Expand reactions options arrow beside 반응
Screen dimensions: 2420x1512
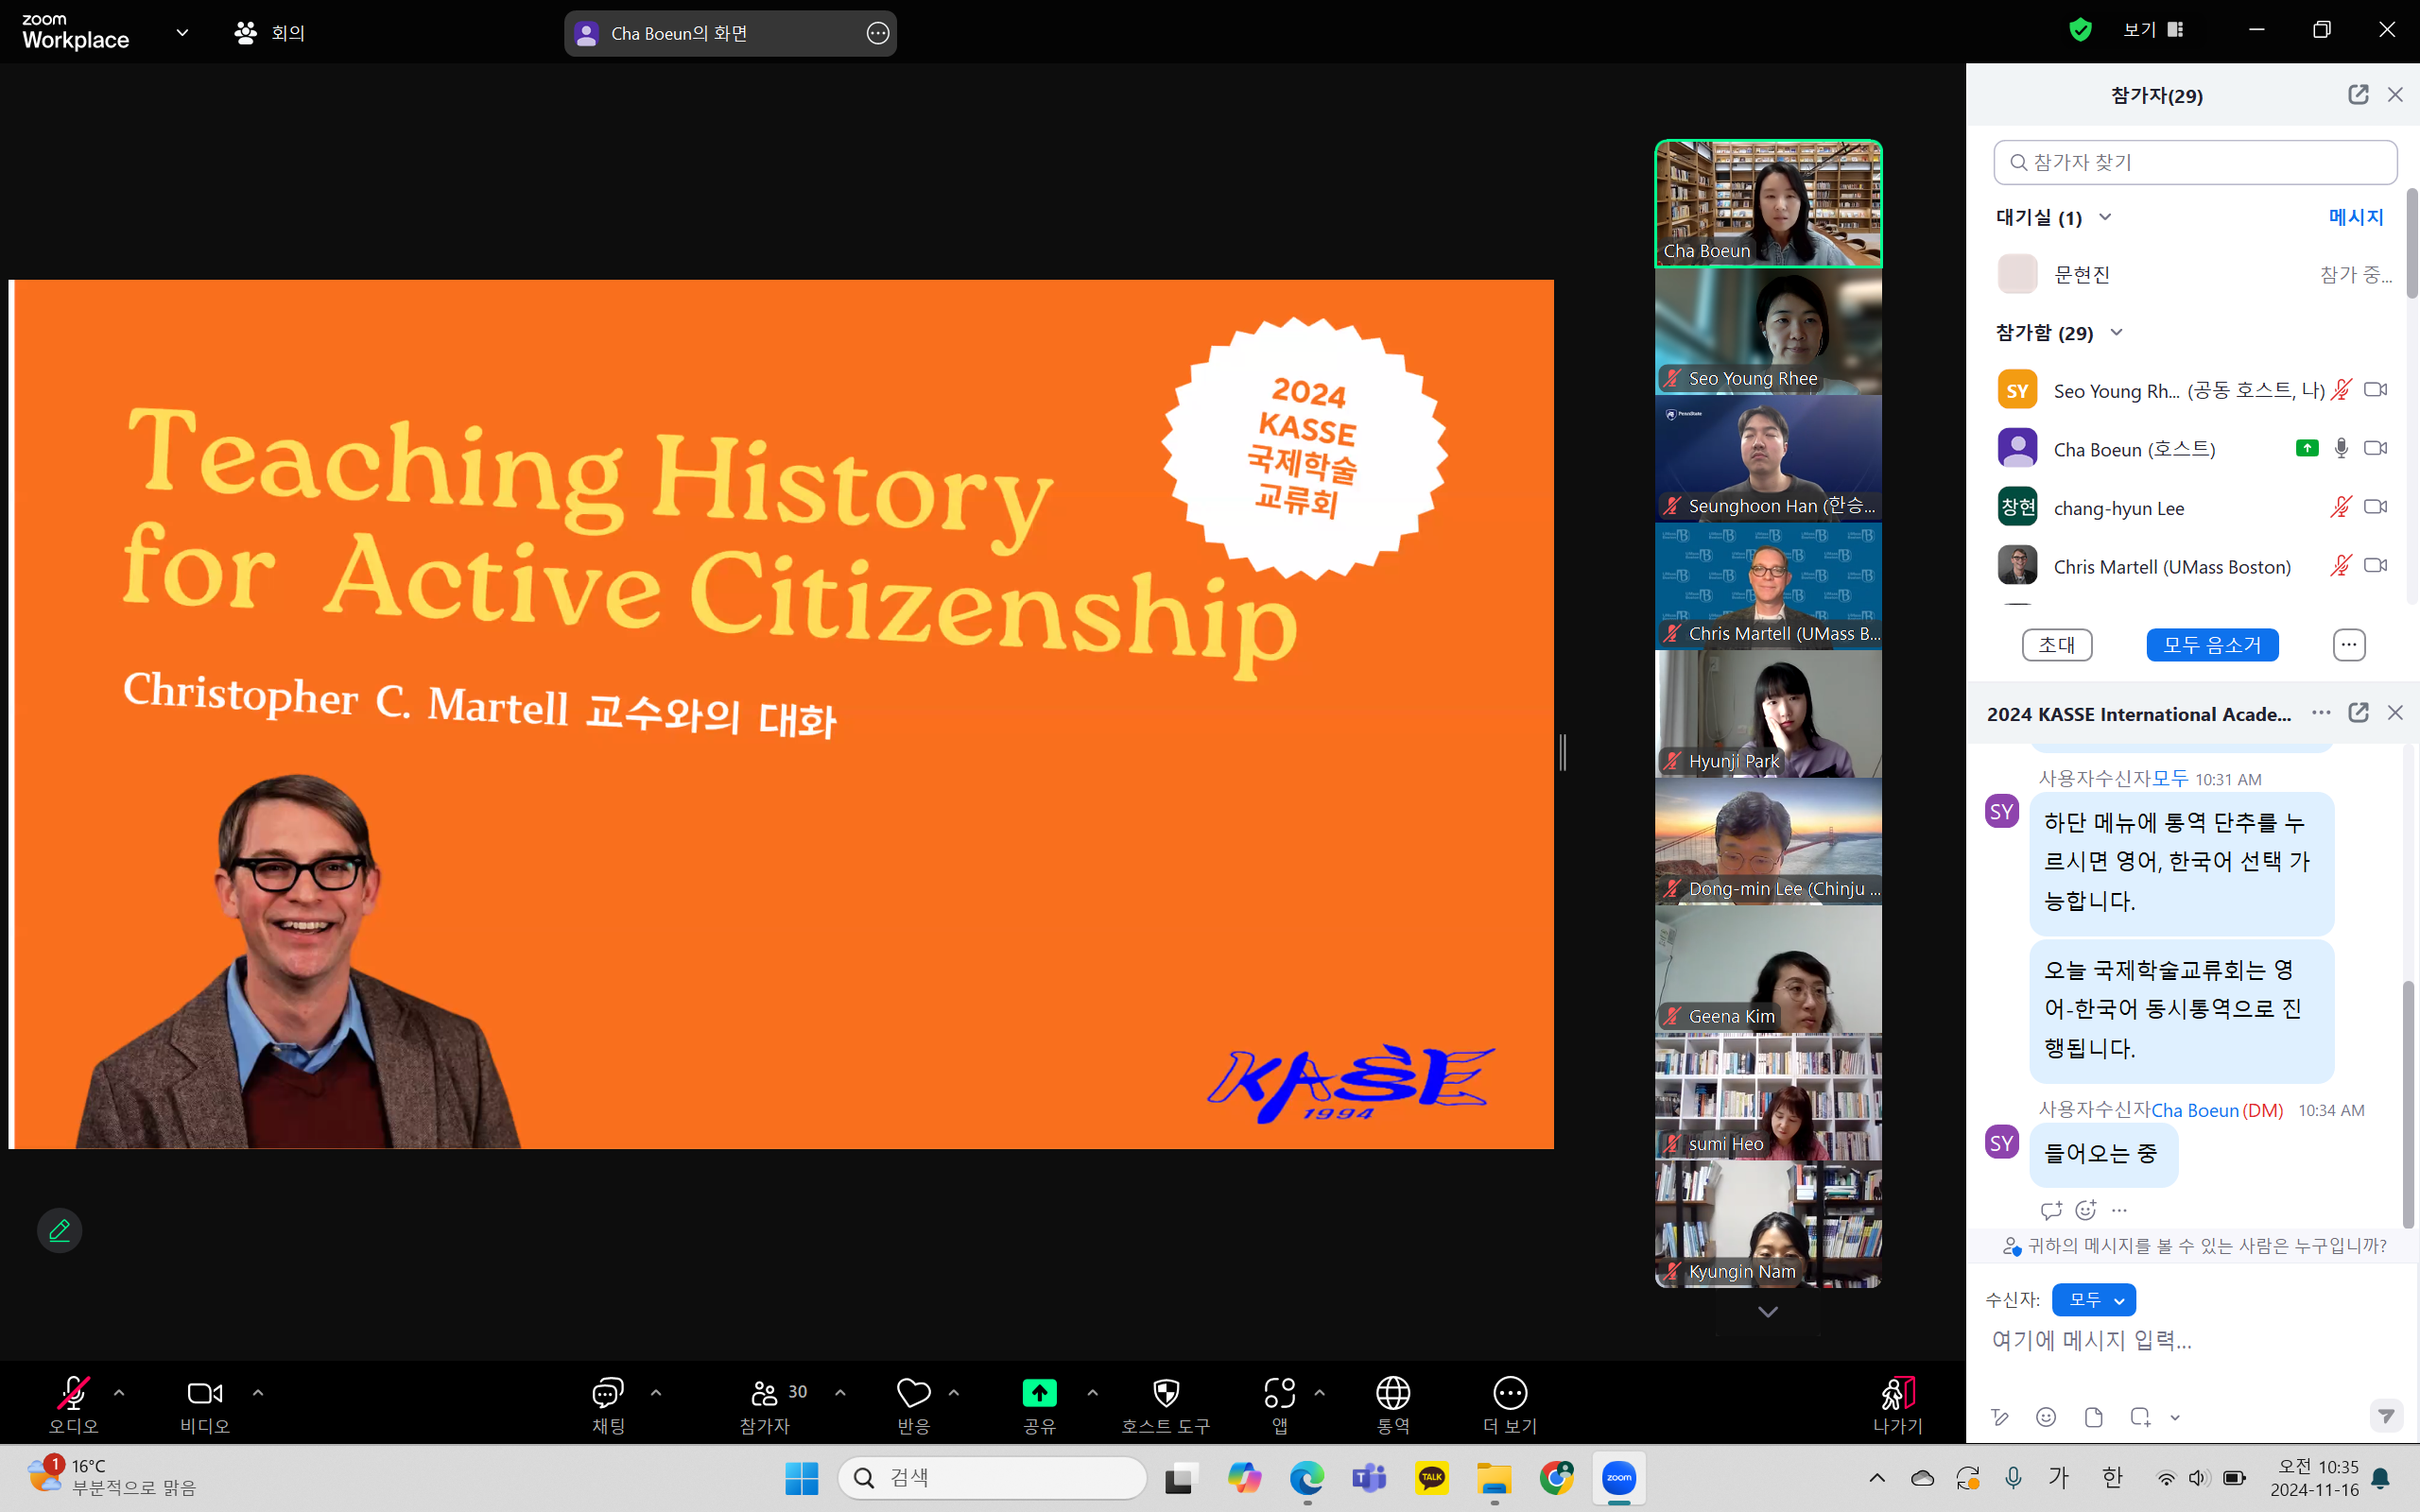954,1392
